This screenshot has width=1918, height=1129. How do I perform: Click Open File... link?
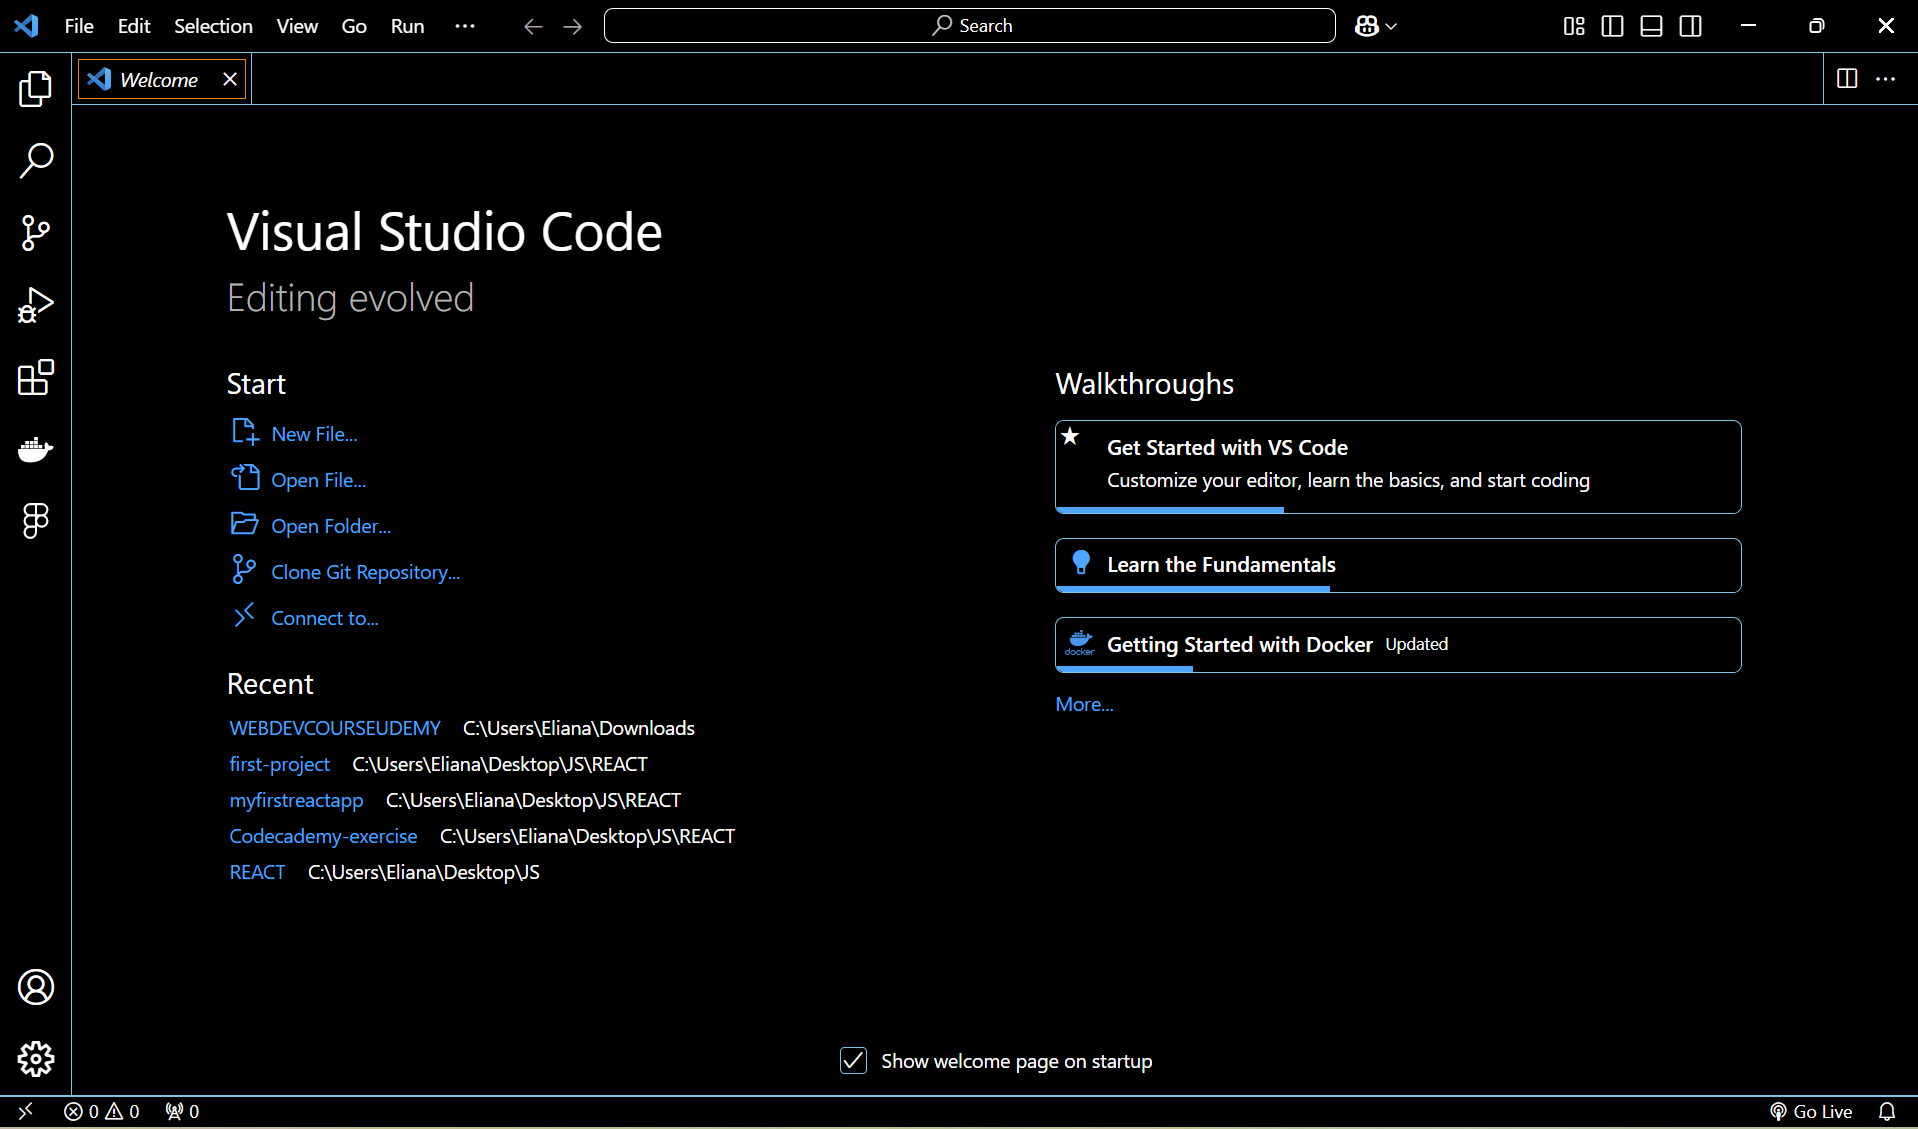pyautogui.click(x=318, y=480)
